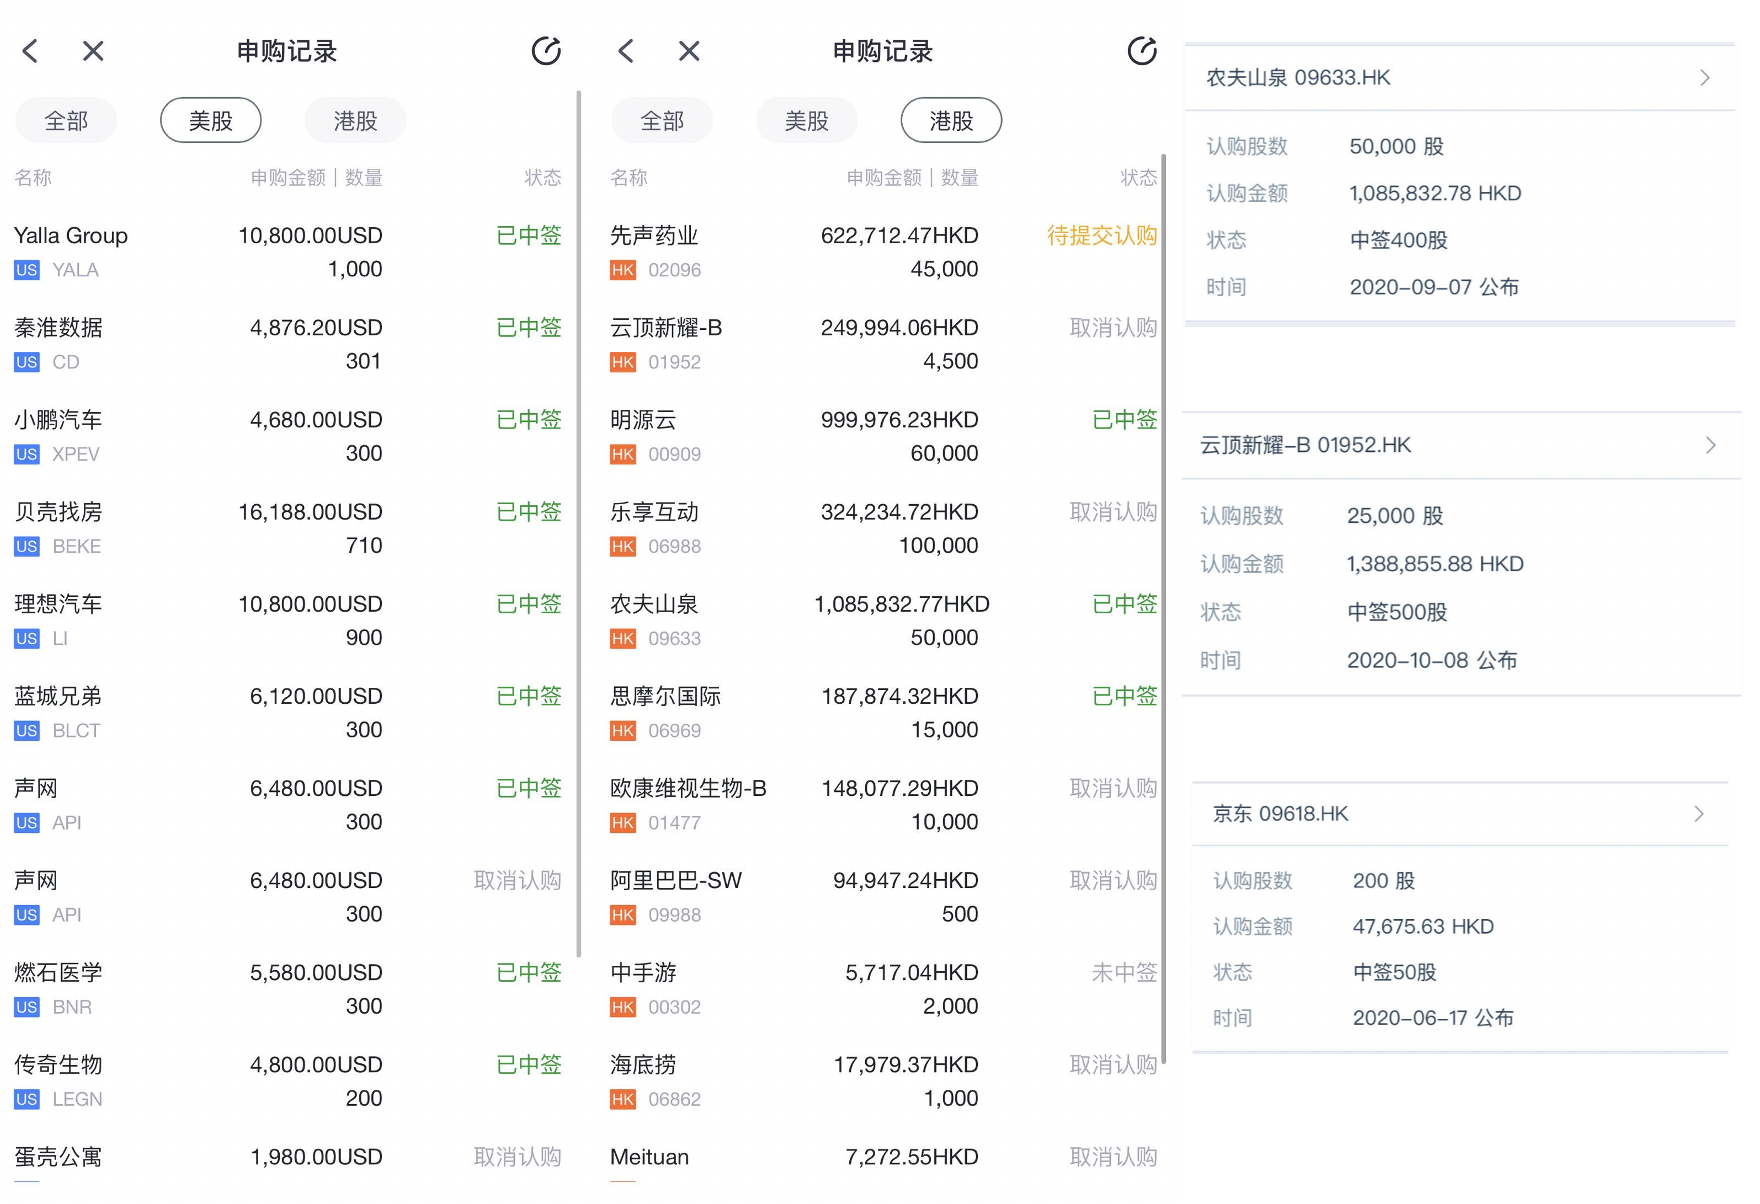1760x1204 pixels.
Task: Click the HK badge next to 01477
Action: [623, 823]
